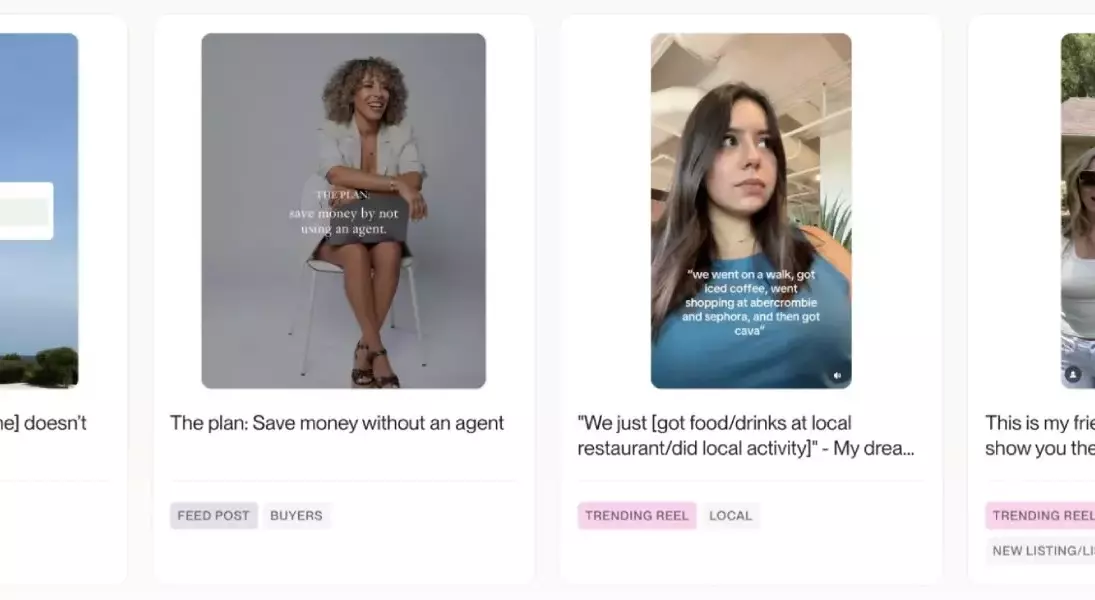This screenshot has height=600, width=1095.
Task: Open the 'We just [got food/drinks' title
Action: pos(745,436)
